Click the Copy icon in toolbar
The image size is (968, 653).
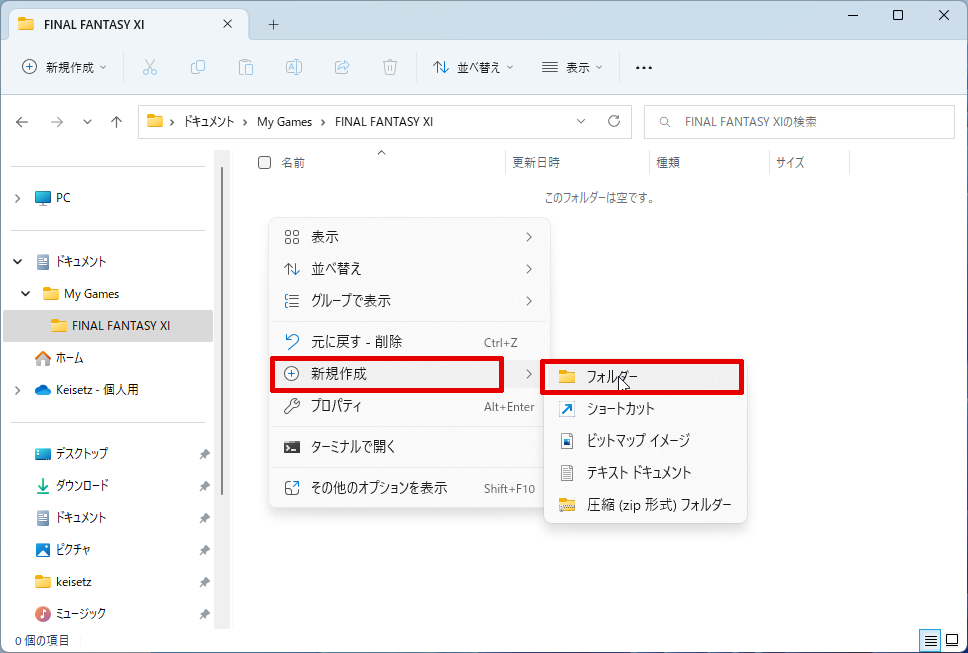click(x=198, y=67)
